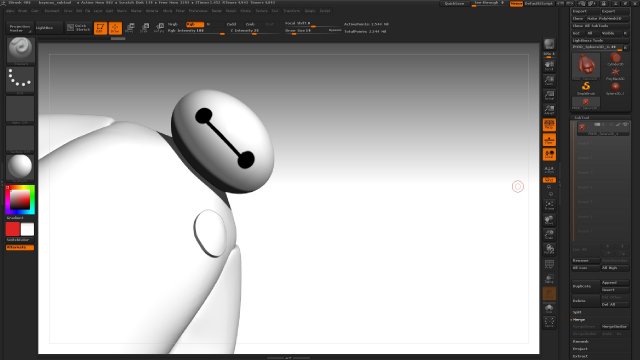Click the right-shelf Scale view icon
This screenshot has height=360, width=640.
pos(549,235)
